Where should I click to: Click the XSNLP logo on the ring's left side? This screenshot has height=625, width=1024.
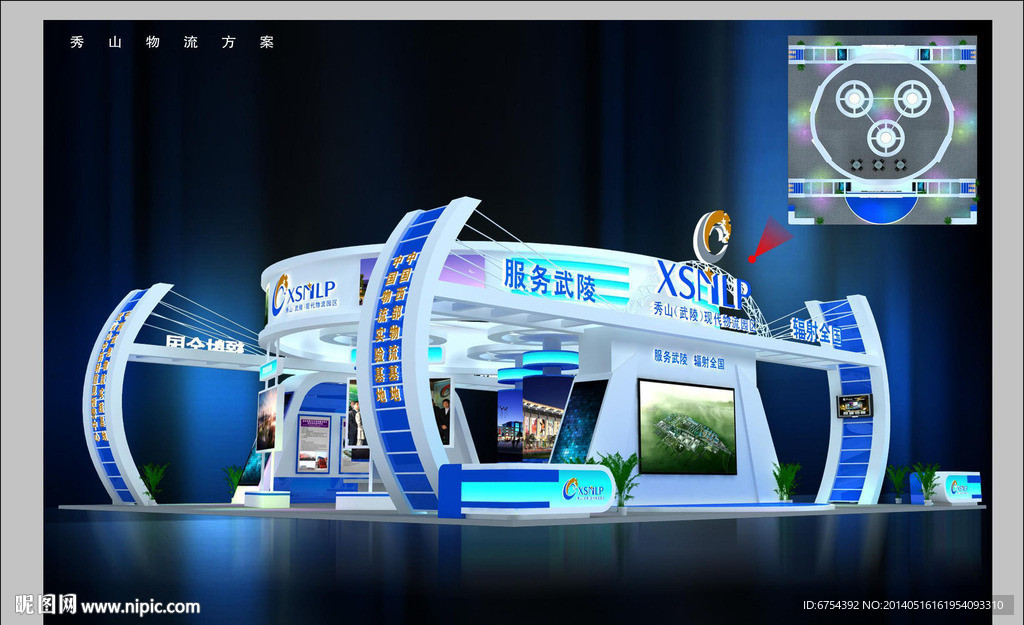tap(304, 295)
